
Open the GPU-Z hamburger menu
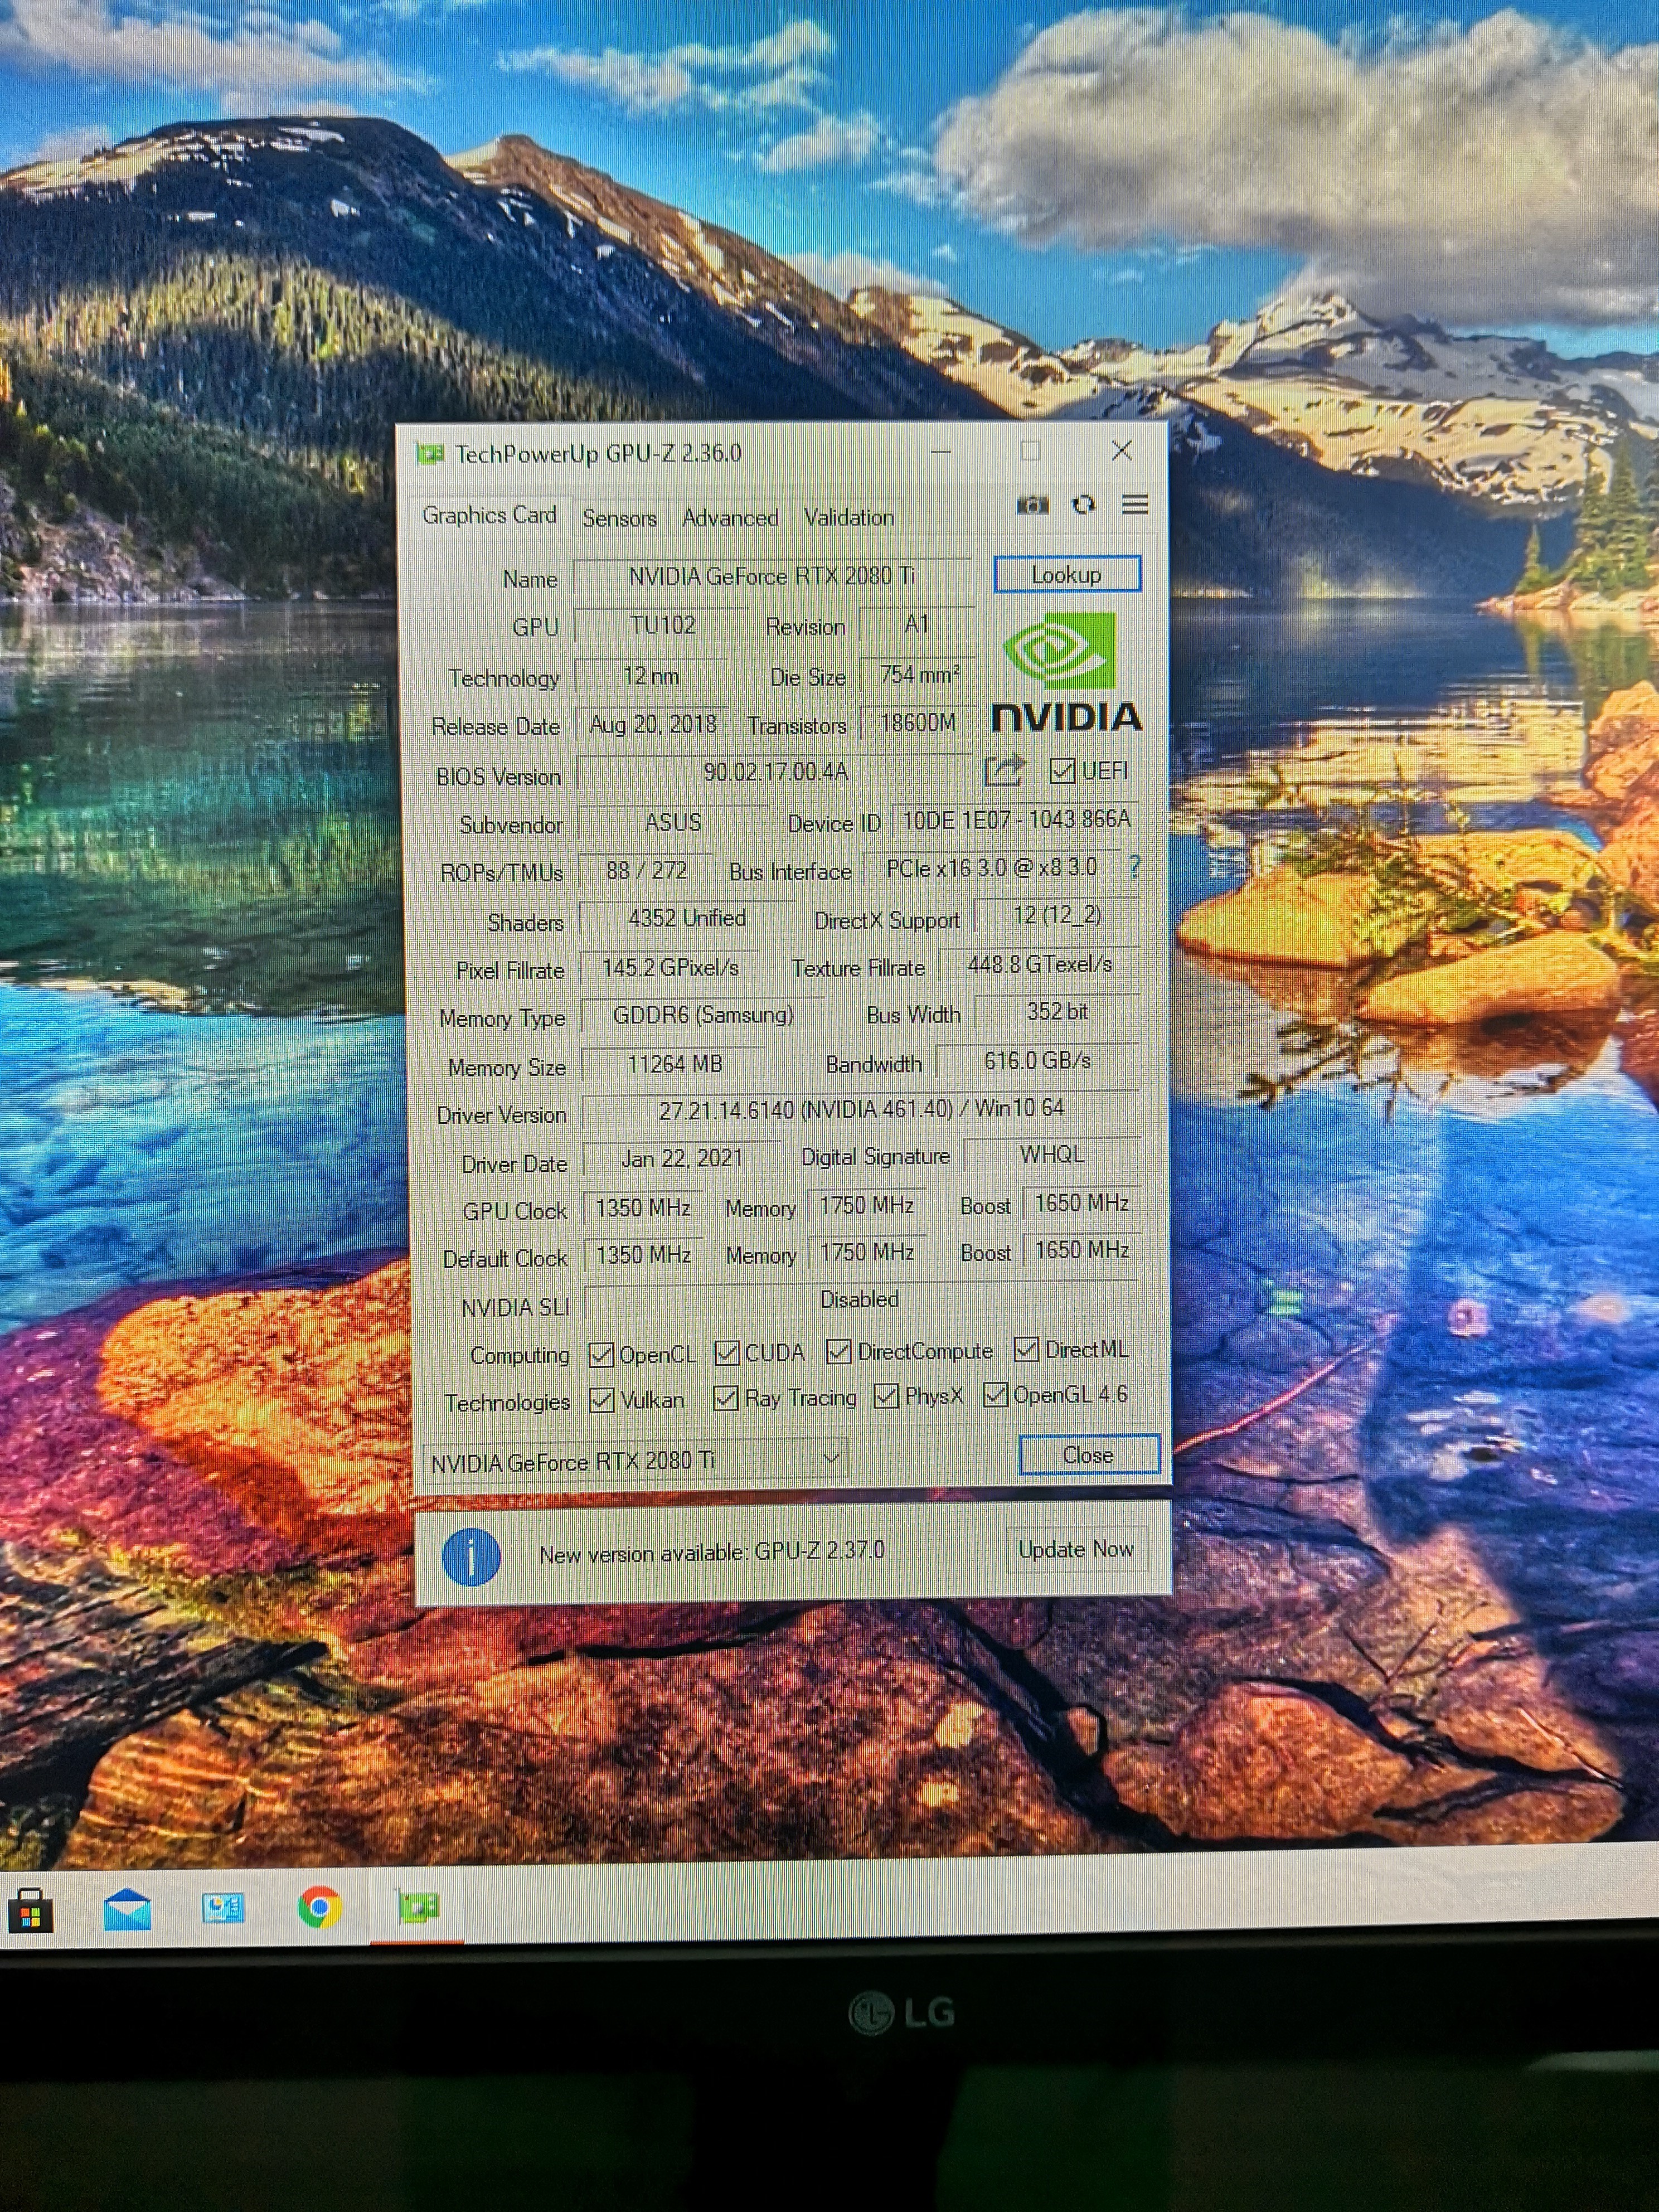click(x=1134, y=504)
